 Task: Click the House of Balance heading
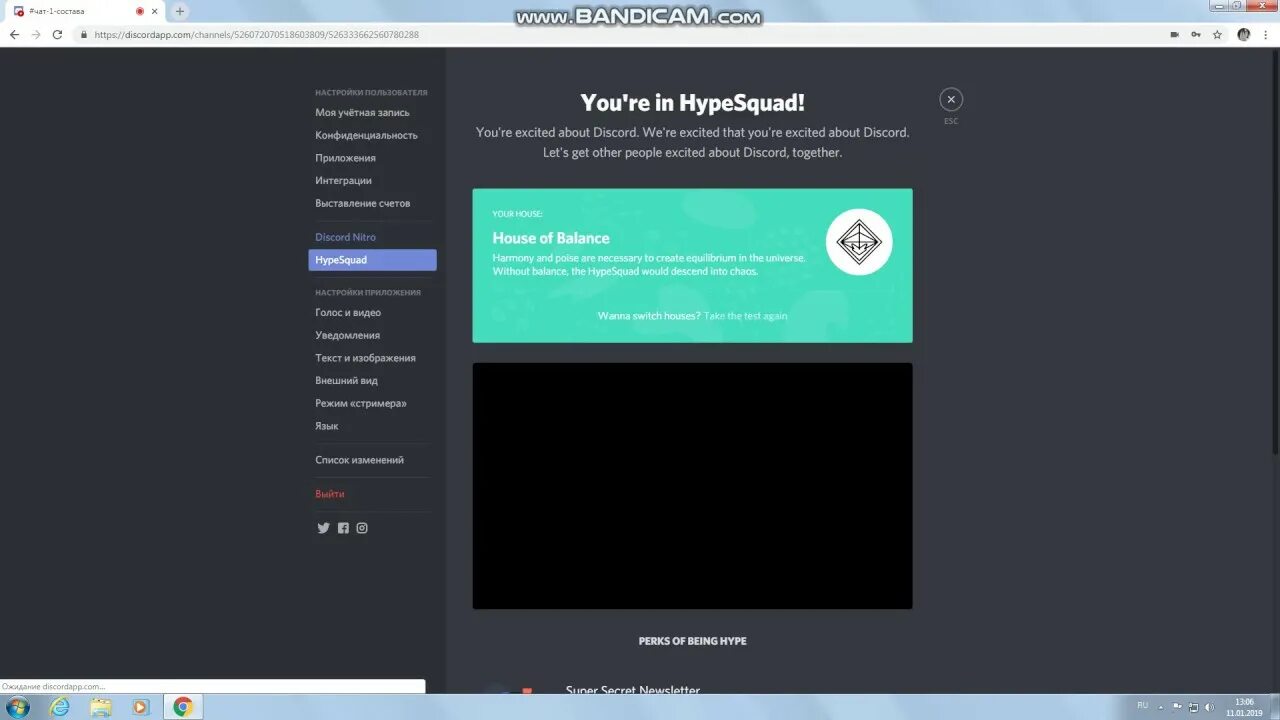click(x=551, y=238)
